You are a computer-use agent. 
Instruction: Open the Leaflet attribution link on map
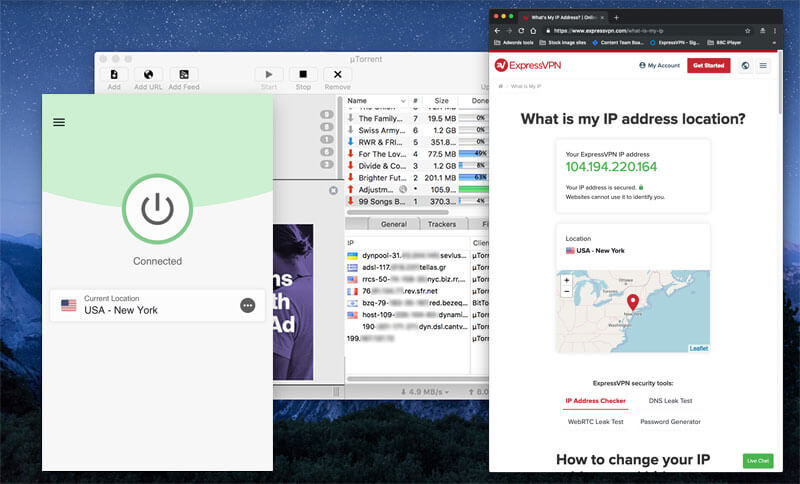coord(698,348)
